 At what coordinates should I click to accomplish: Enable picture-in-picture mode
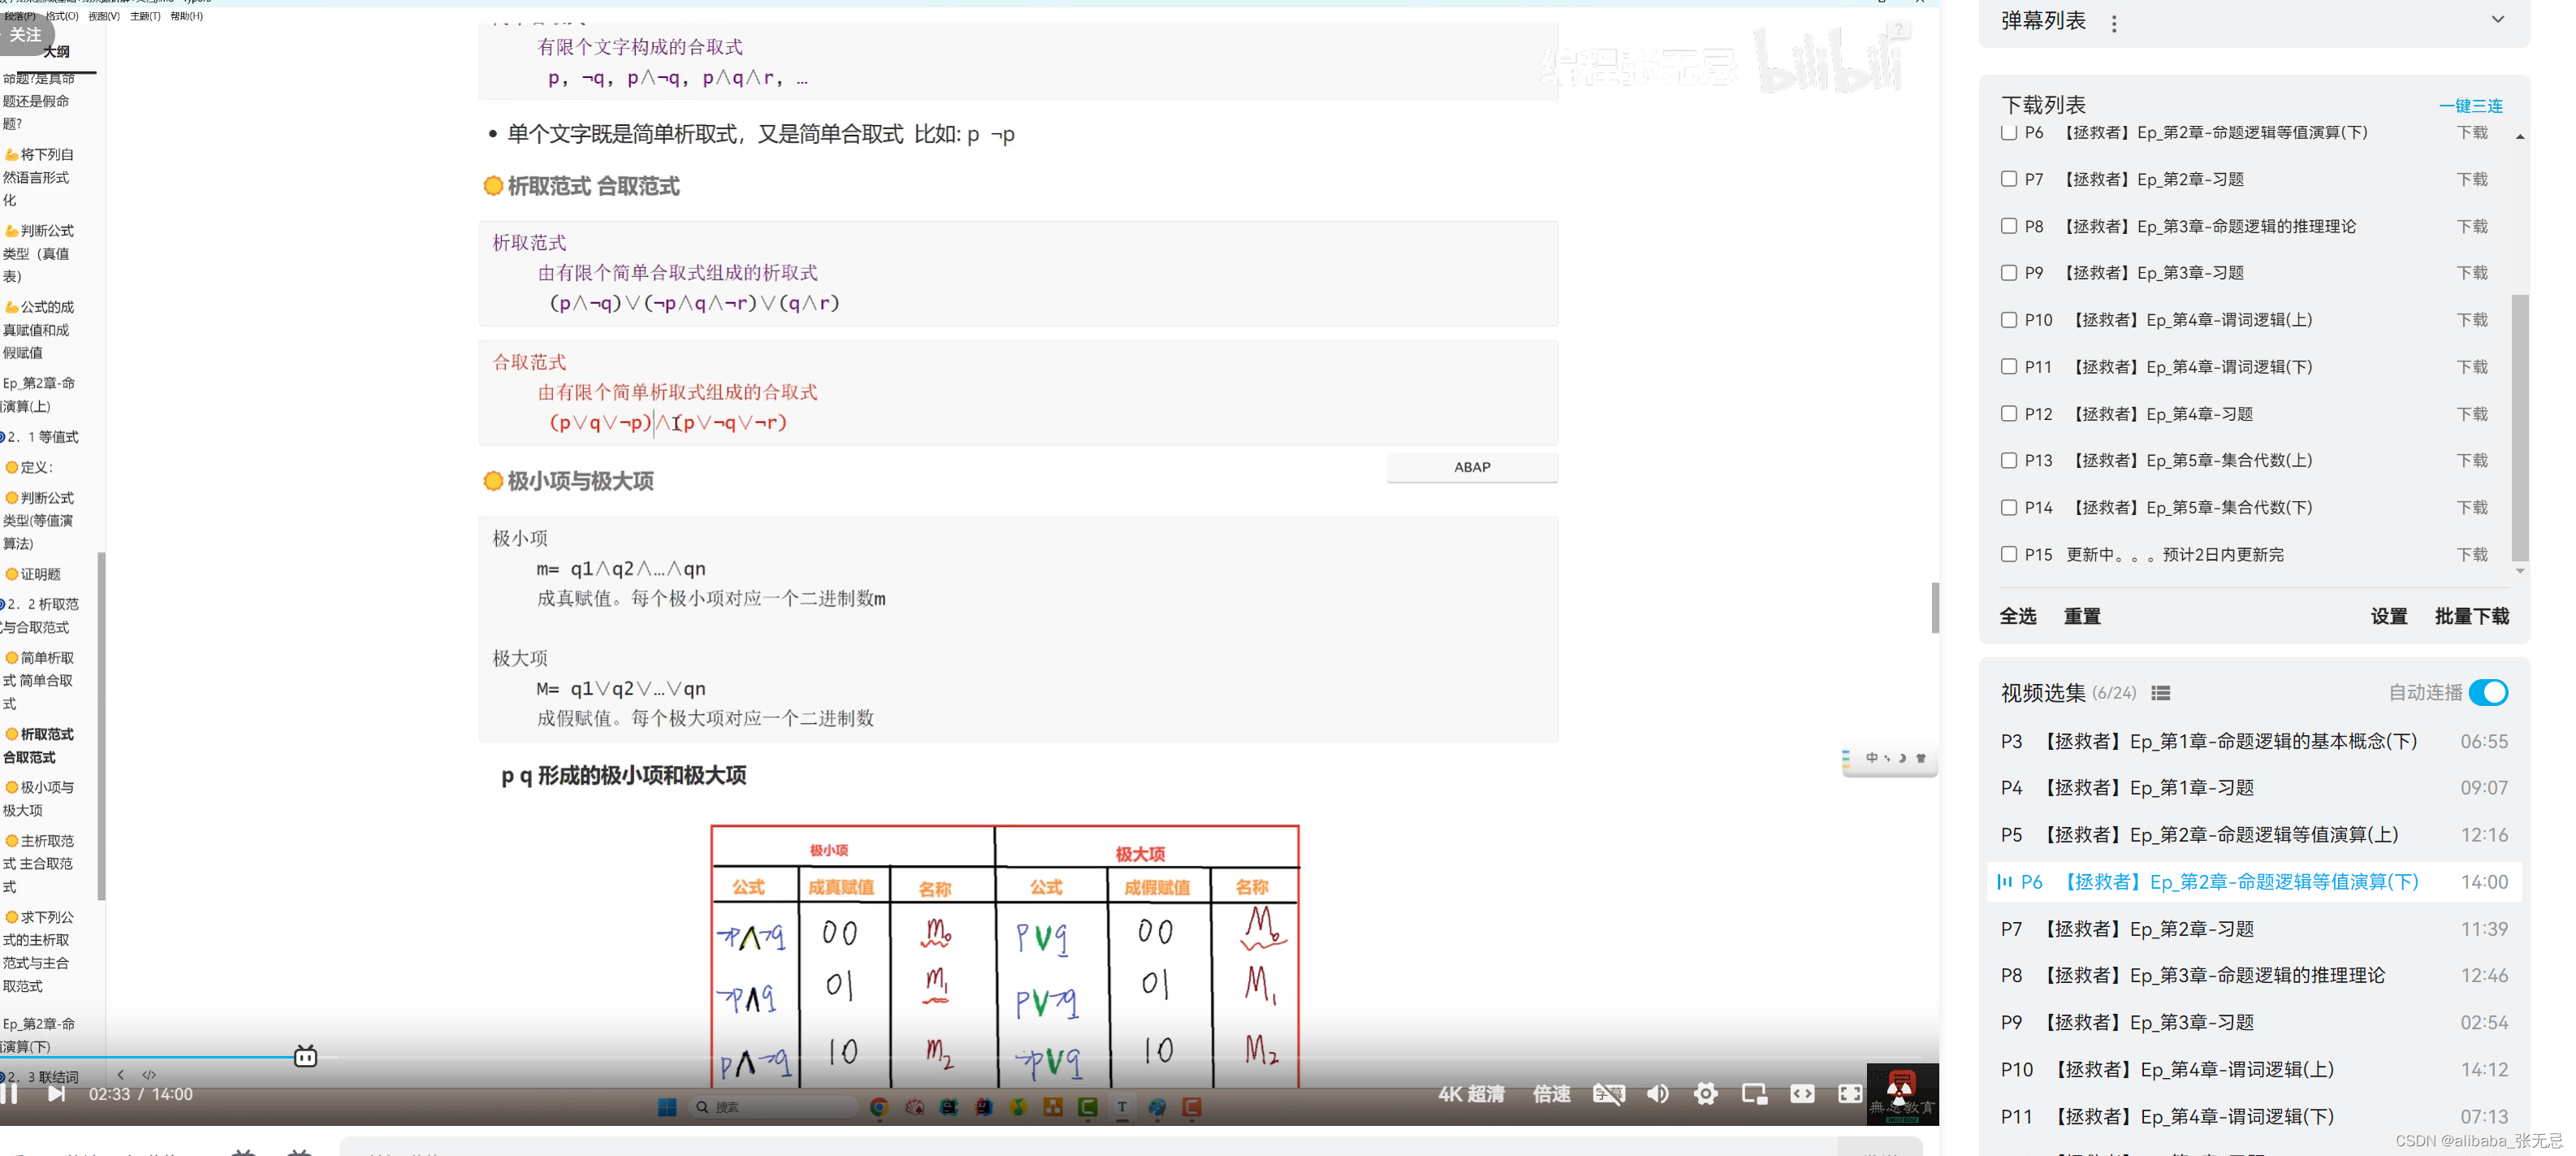pos(1754,1094)
